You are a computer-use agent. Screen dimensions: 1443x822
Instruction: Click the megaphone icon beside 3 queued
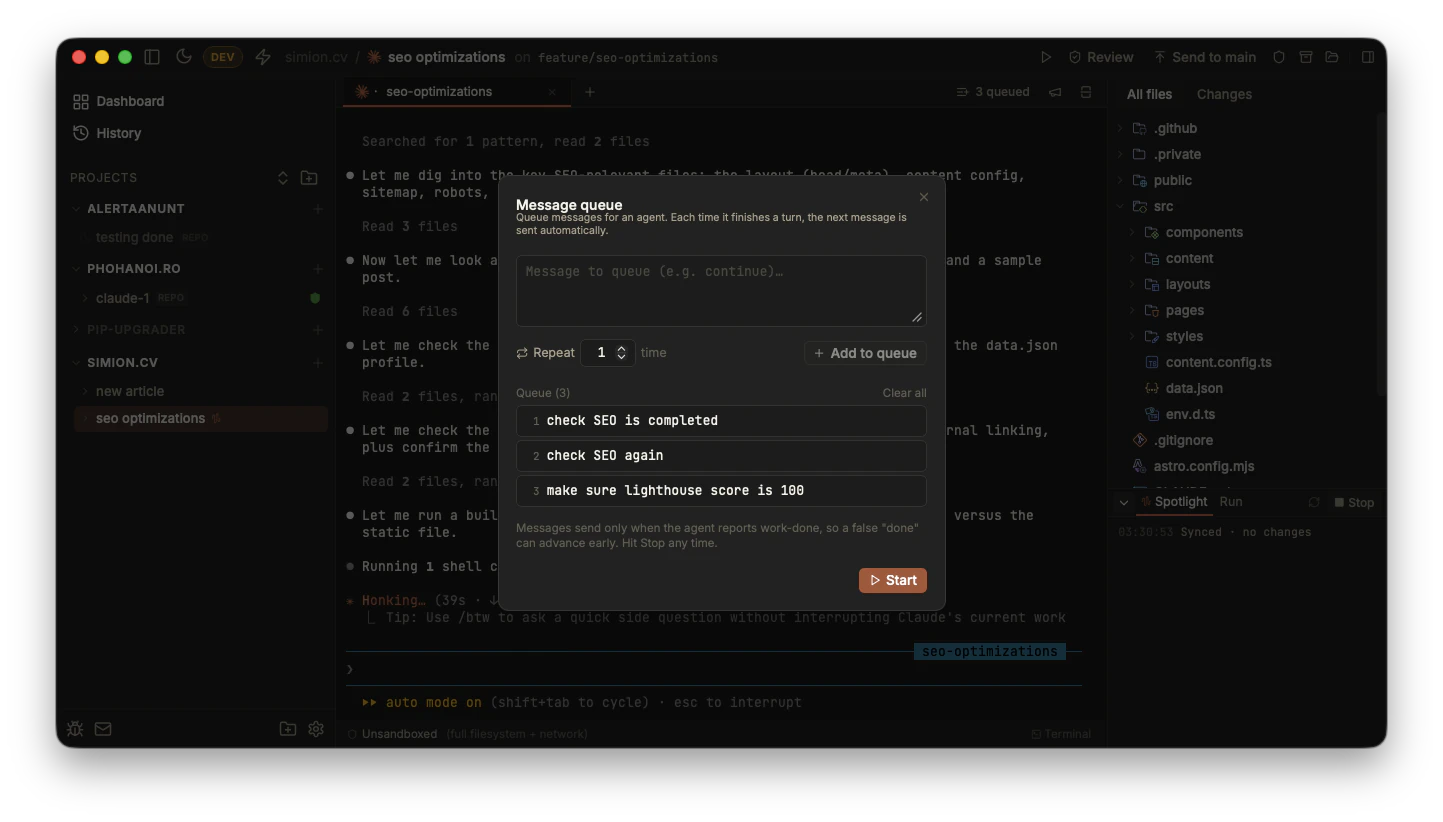click(x=1055, y=92)
